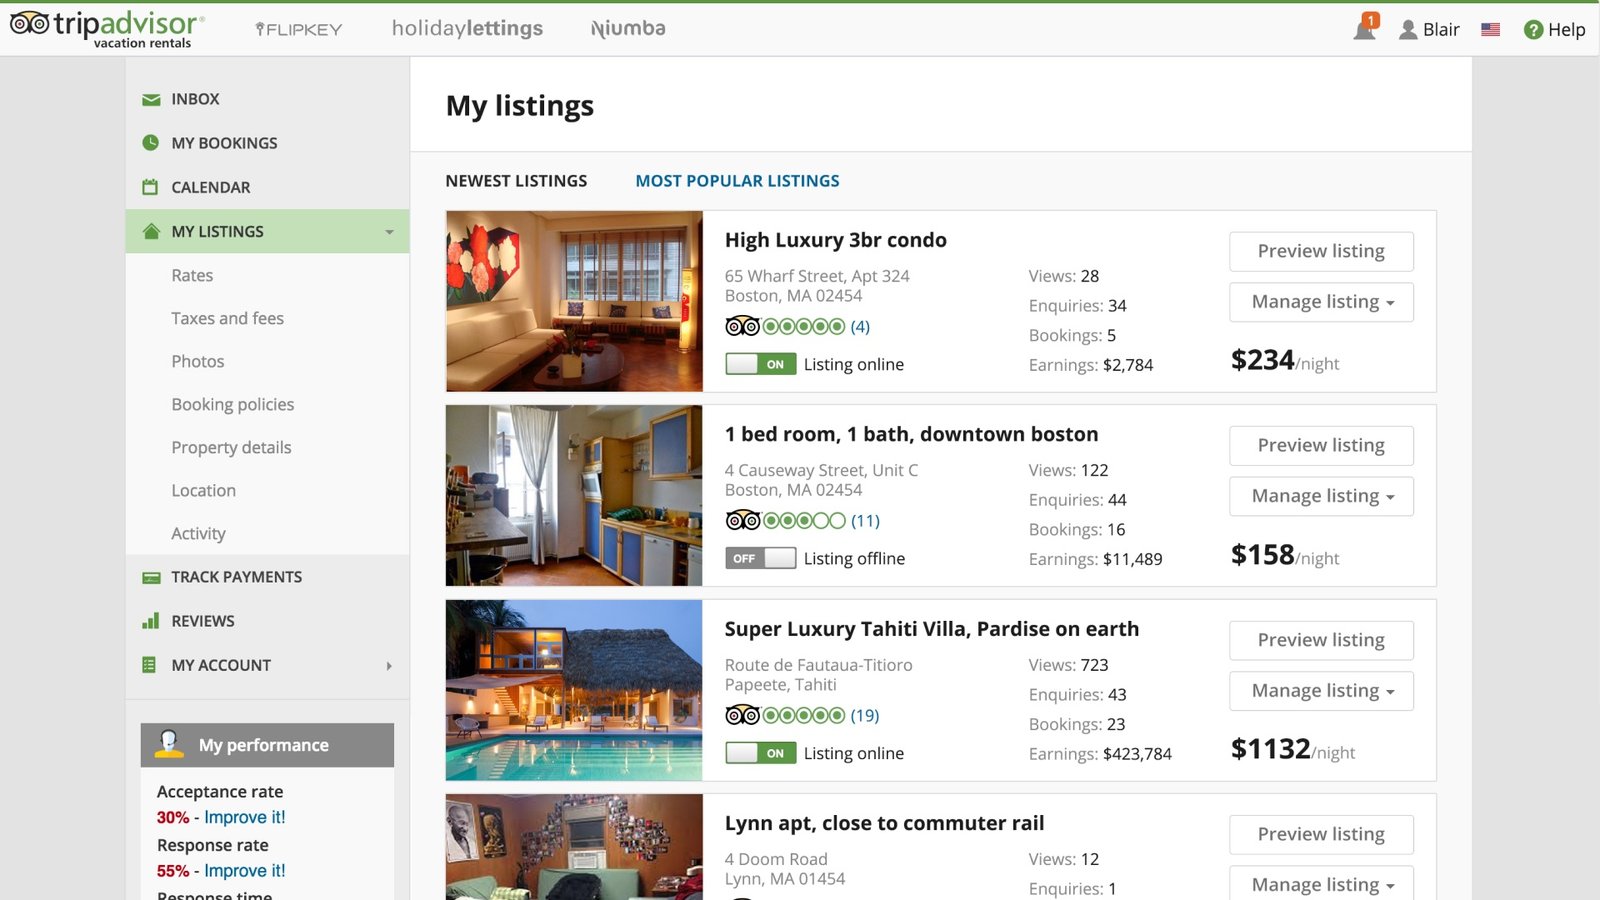The width and height of the screenshot is (1600, 900).
Task: Click the Inbox envelope icon
Action: (151, 99)
